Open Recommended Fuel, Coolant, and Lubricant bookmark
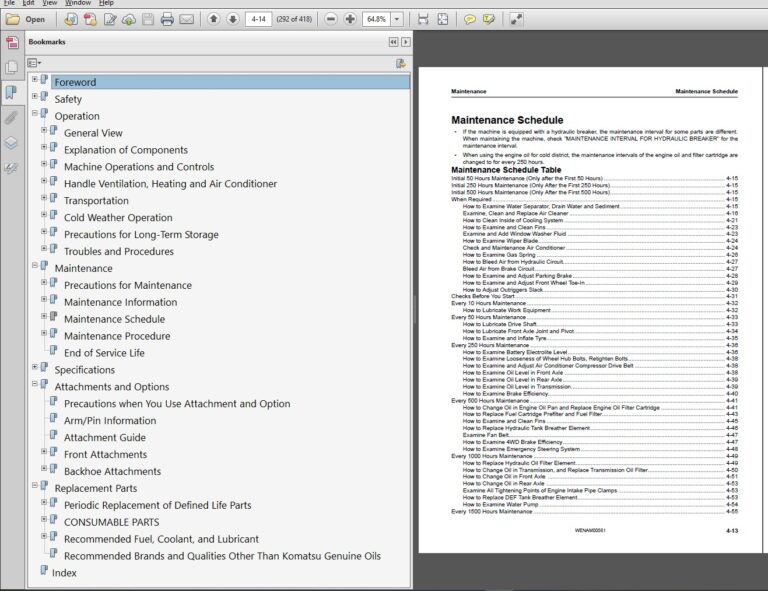The image size is (768, 591). coord(161,539)
